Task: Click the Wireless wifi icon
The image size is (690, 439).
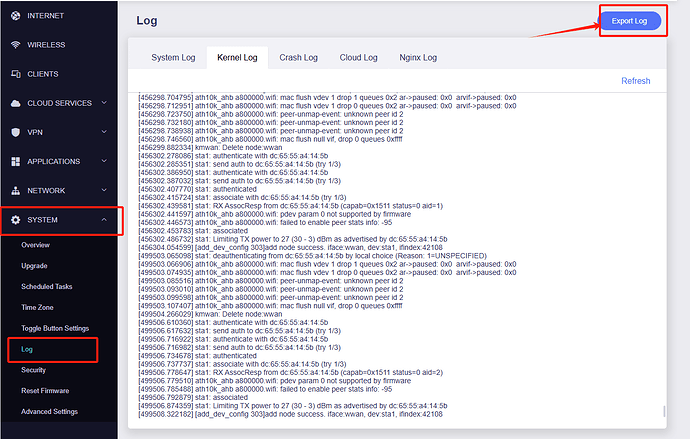Action: pyautogui.click(x=16, y=45)
